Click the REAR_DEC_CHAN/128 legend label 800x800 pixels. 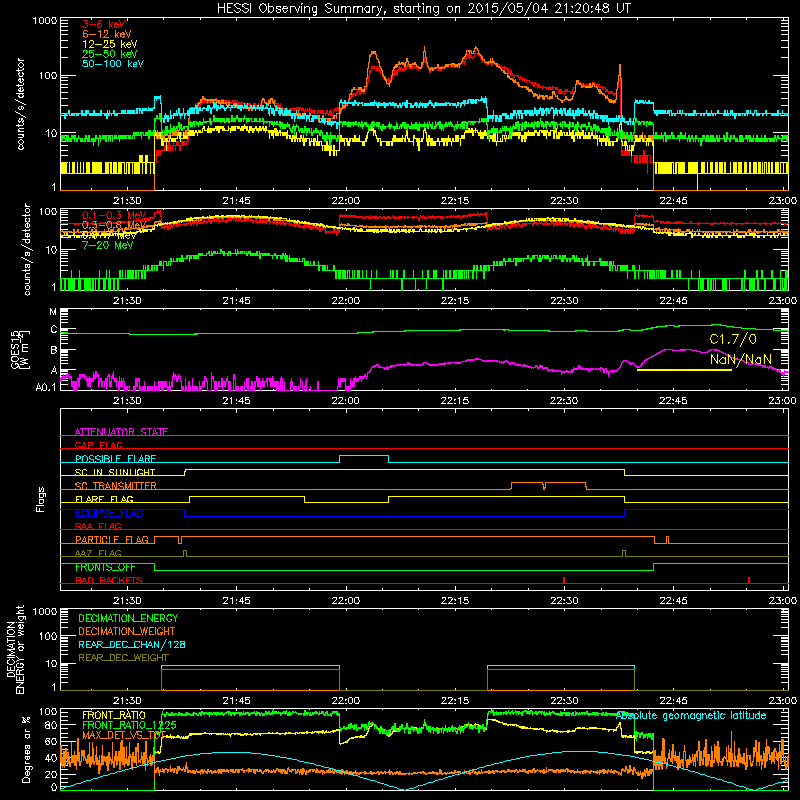click(132, 644)
